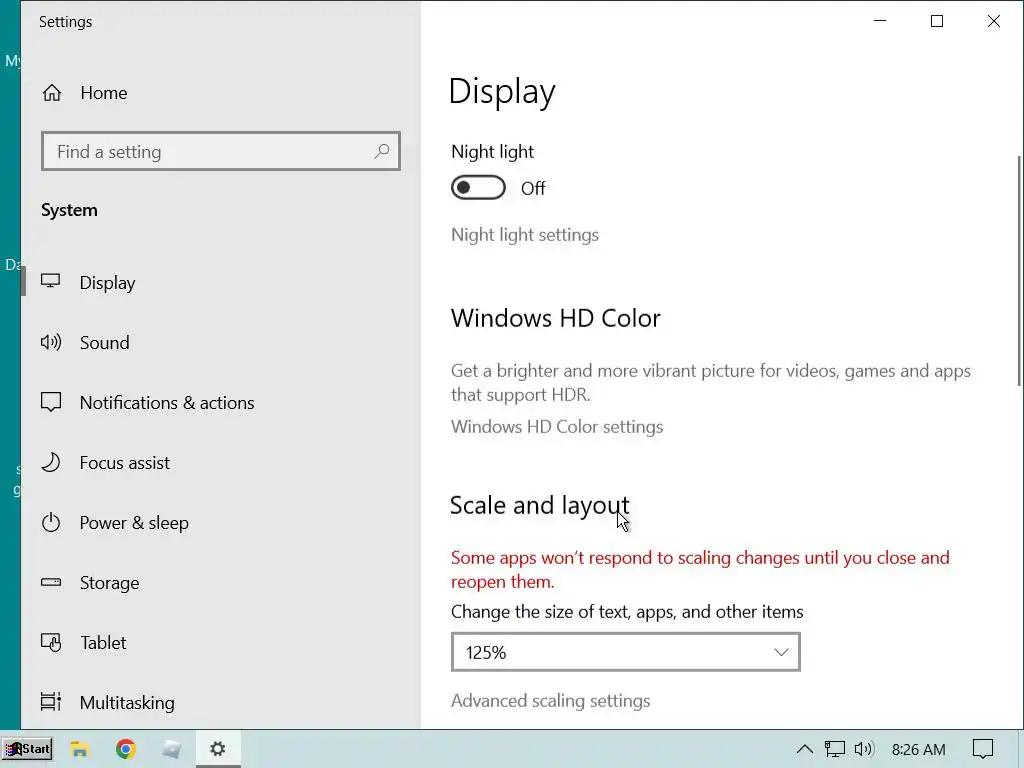Minimize the Settings window
The image size is (1024, 768).
[880, 21]
